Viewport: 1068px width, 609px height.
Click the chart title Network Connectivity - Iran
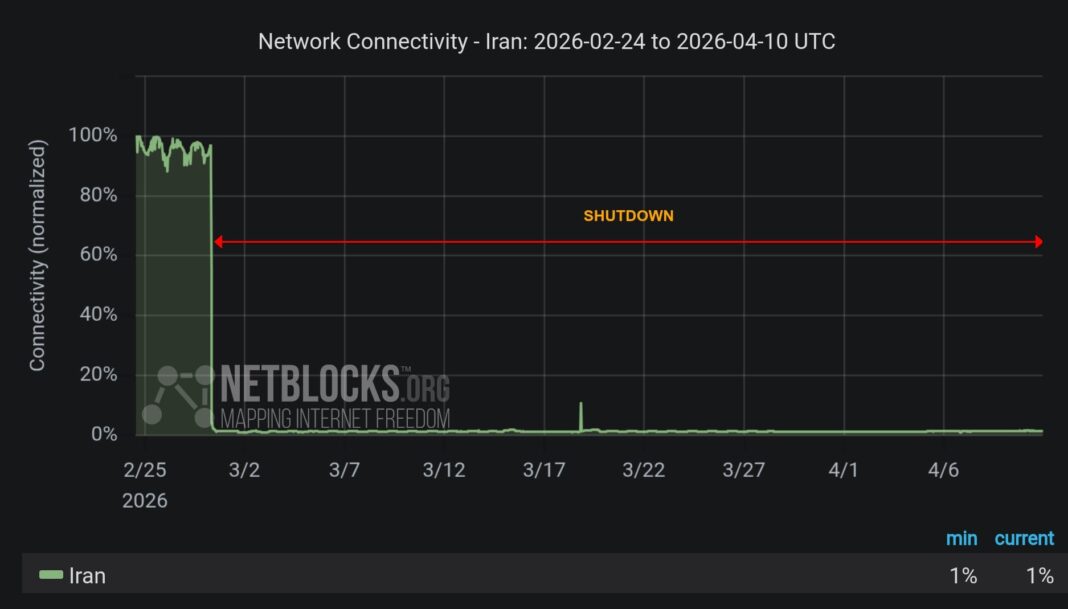click(x=547, y=41)
